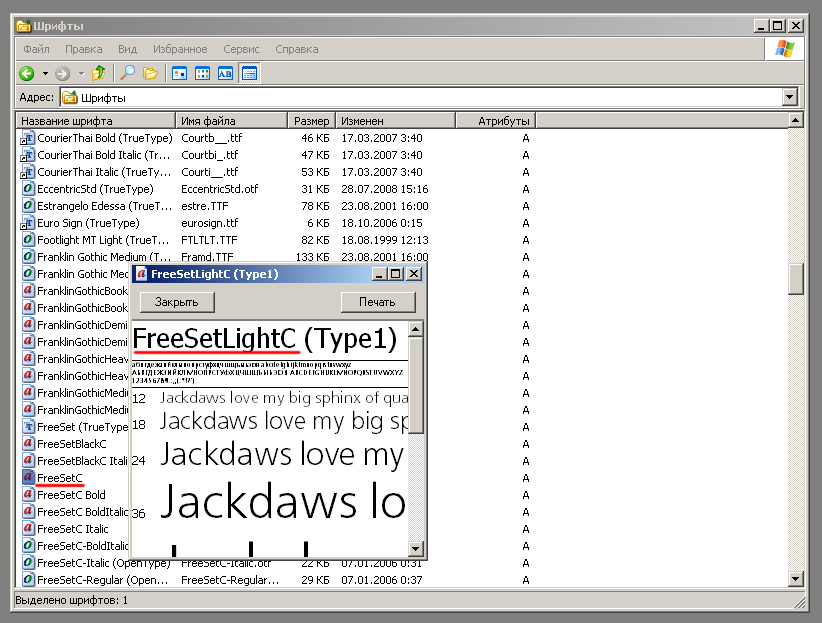Select CourierThai Italic font icon
Image resolution: width=822 pixels, height=623 pixels.
pos(27,172)
